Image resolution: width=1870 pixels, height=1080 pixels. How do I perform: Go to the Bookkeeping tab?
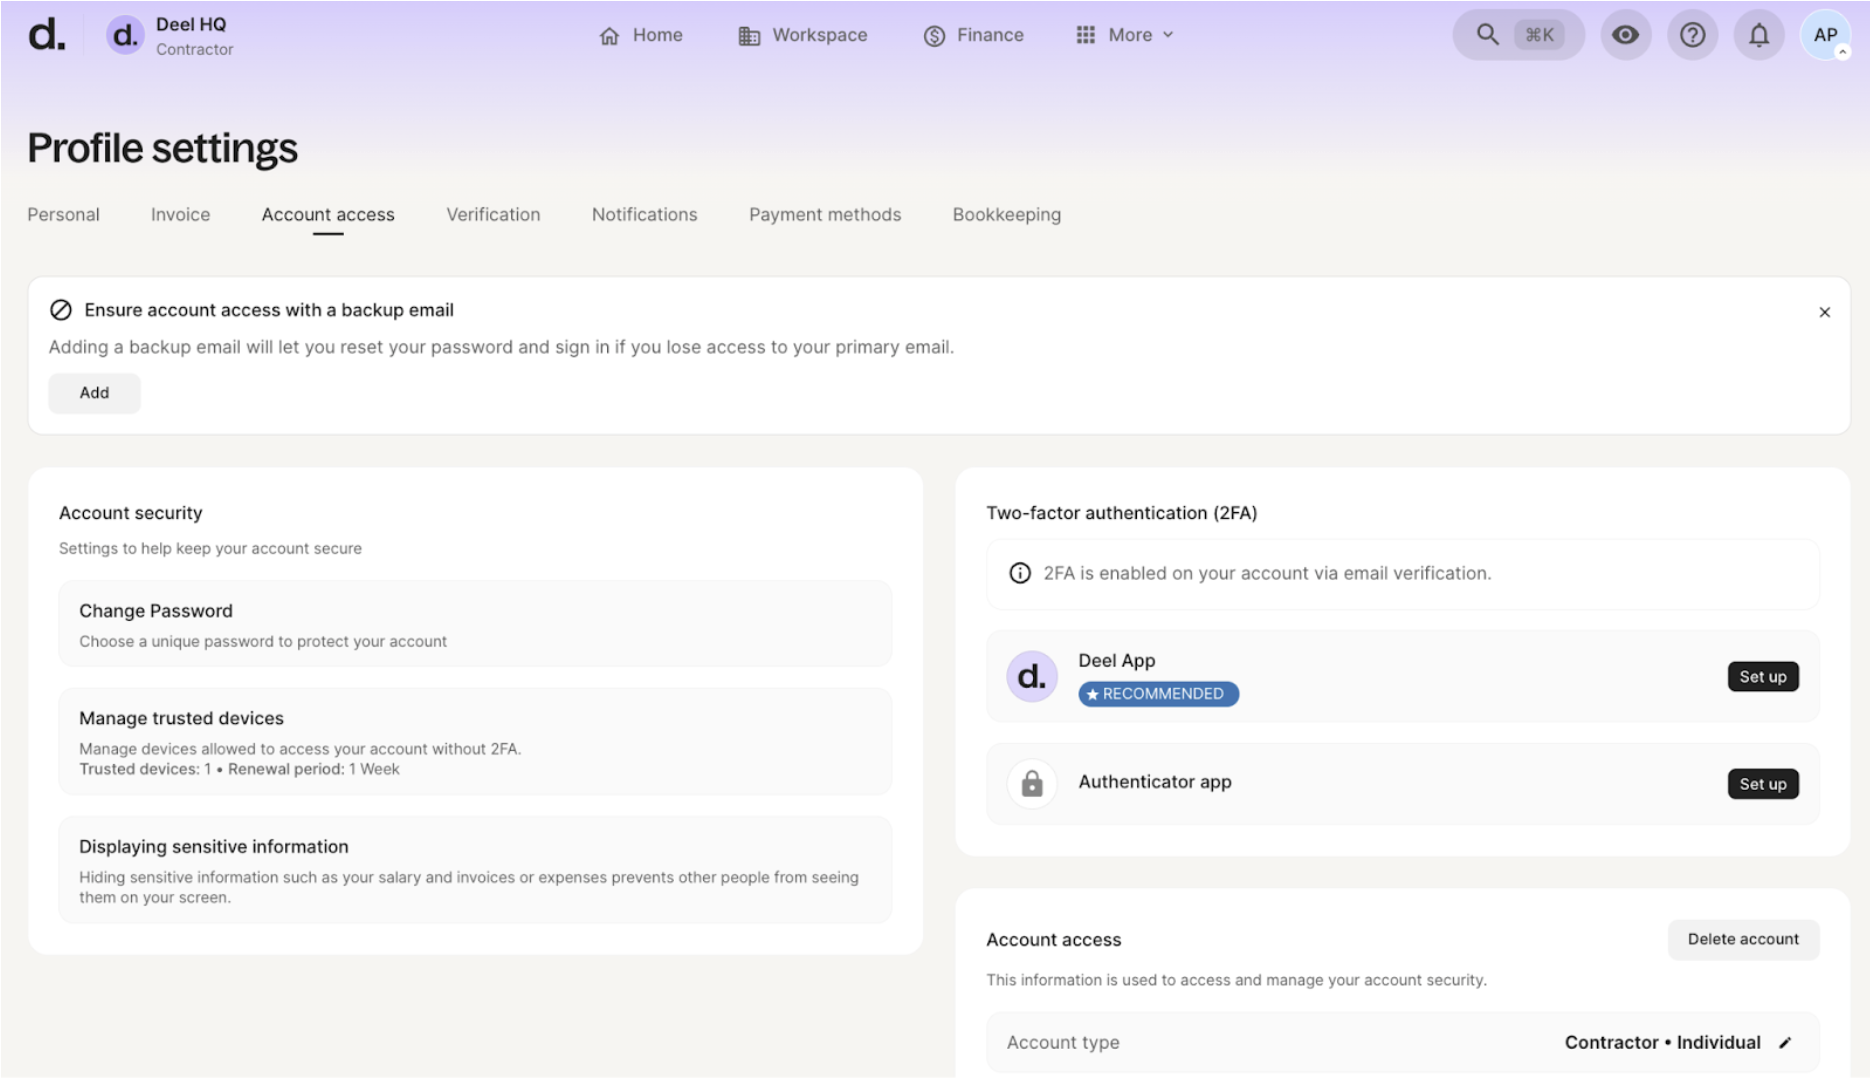point(1006,214)
